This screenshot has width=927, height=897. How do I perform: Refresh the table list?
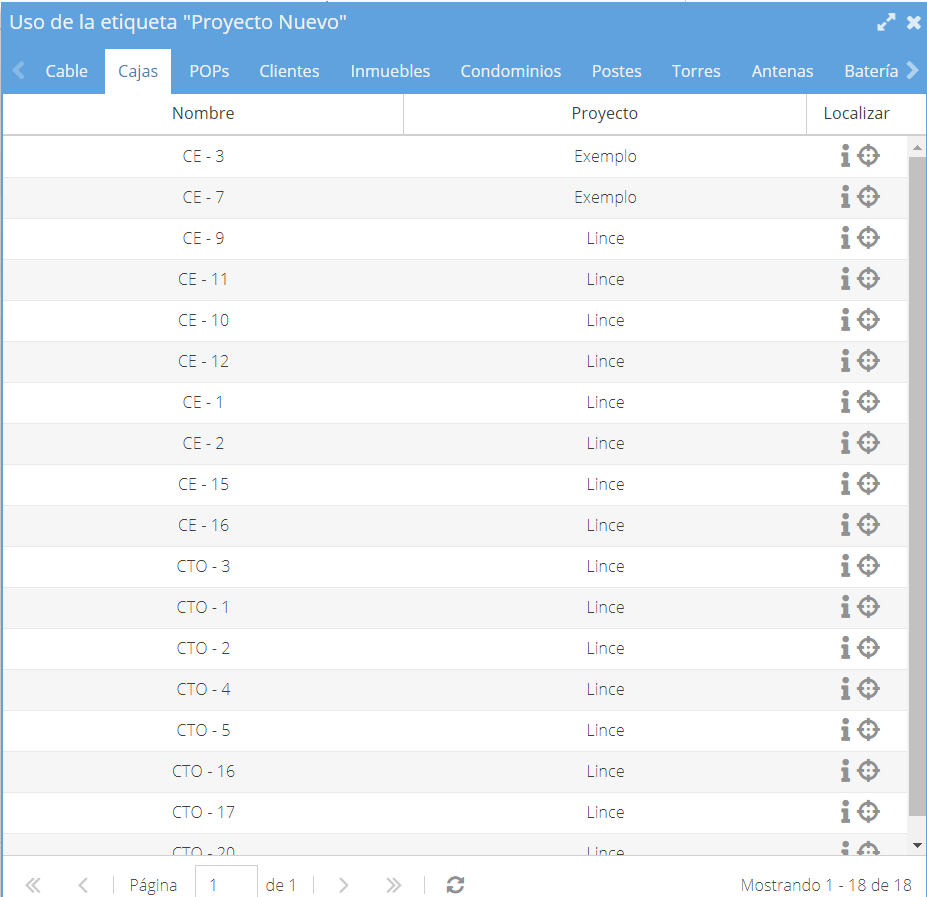[x=455, y=885]
